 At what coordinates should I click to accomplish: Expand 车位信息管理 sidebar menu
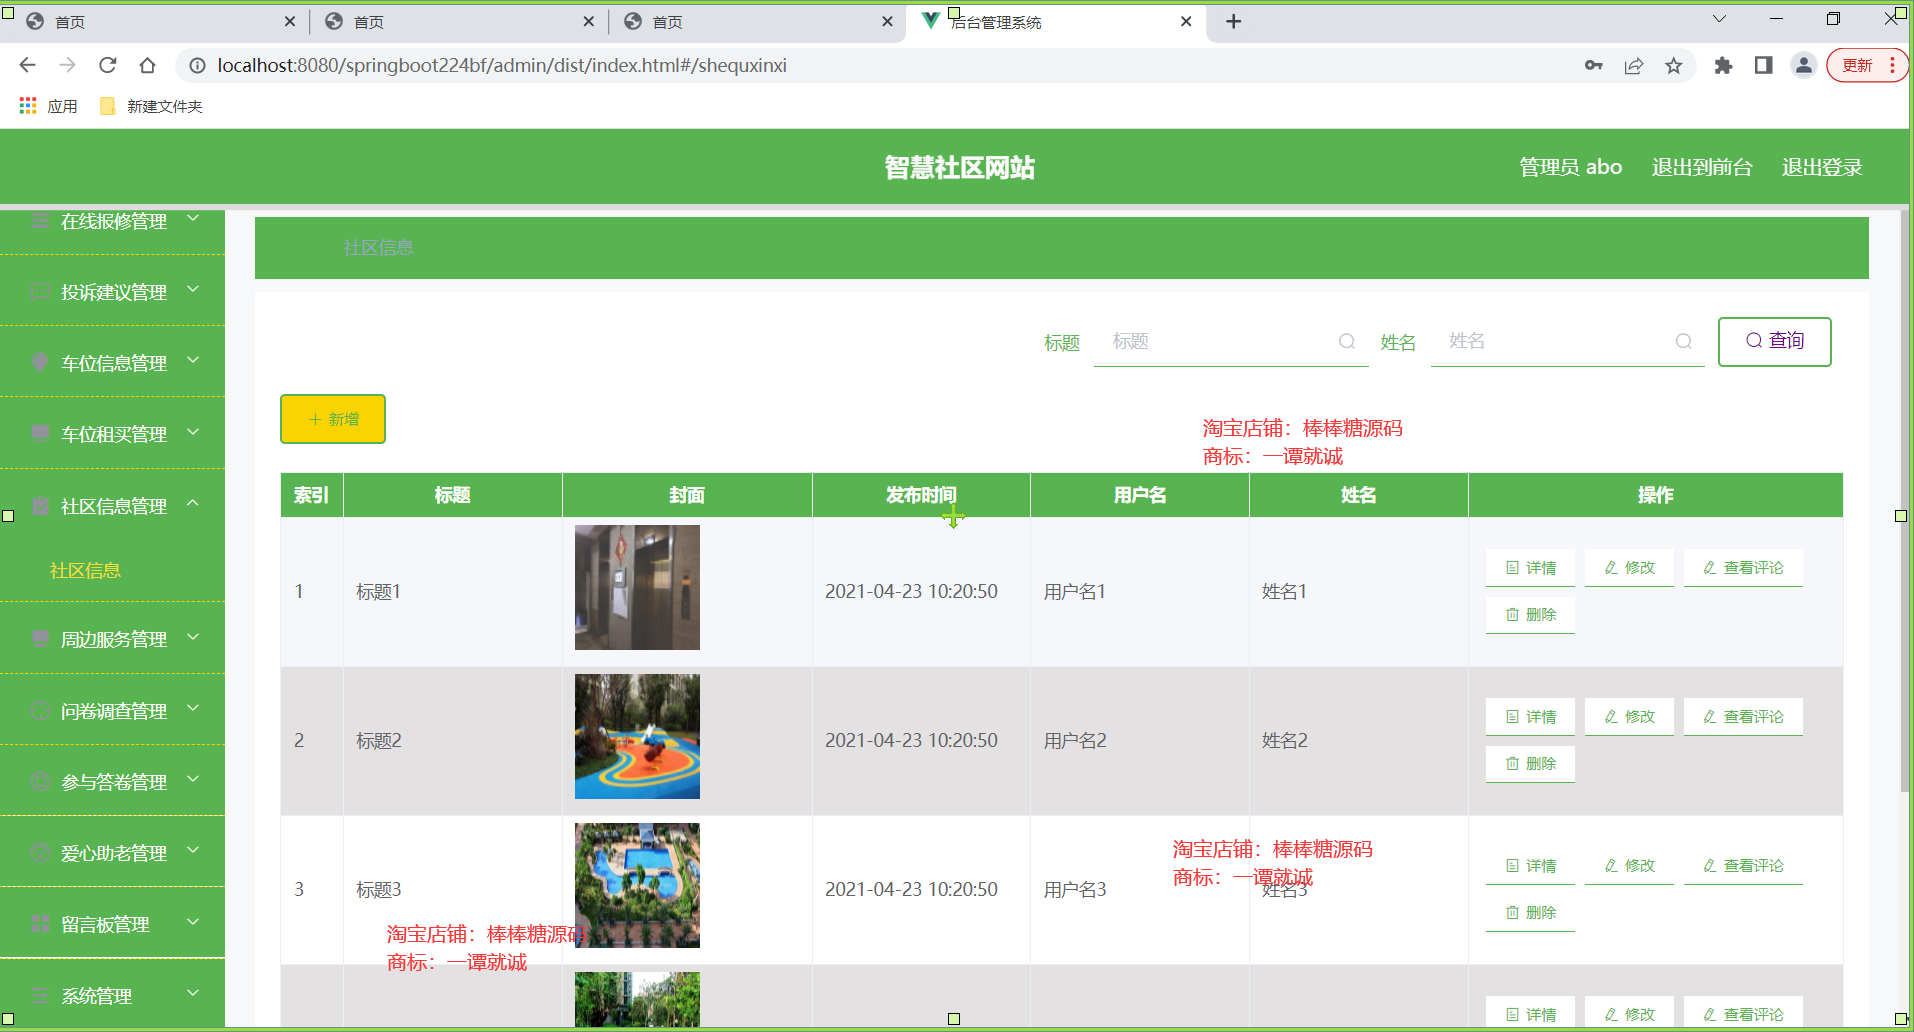(x=112, y=362)
